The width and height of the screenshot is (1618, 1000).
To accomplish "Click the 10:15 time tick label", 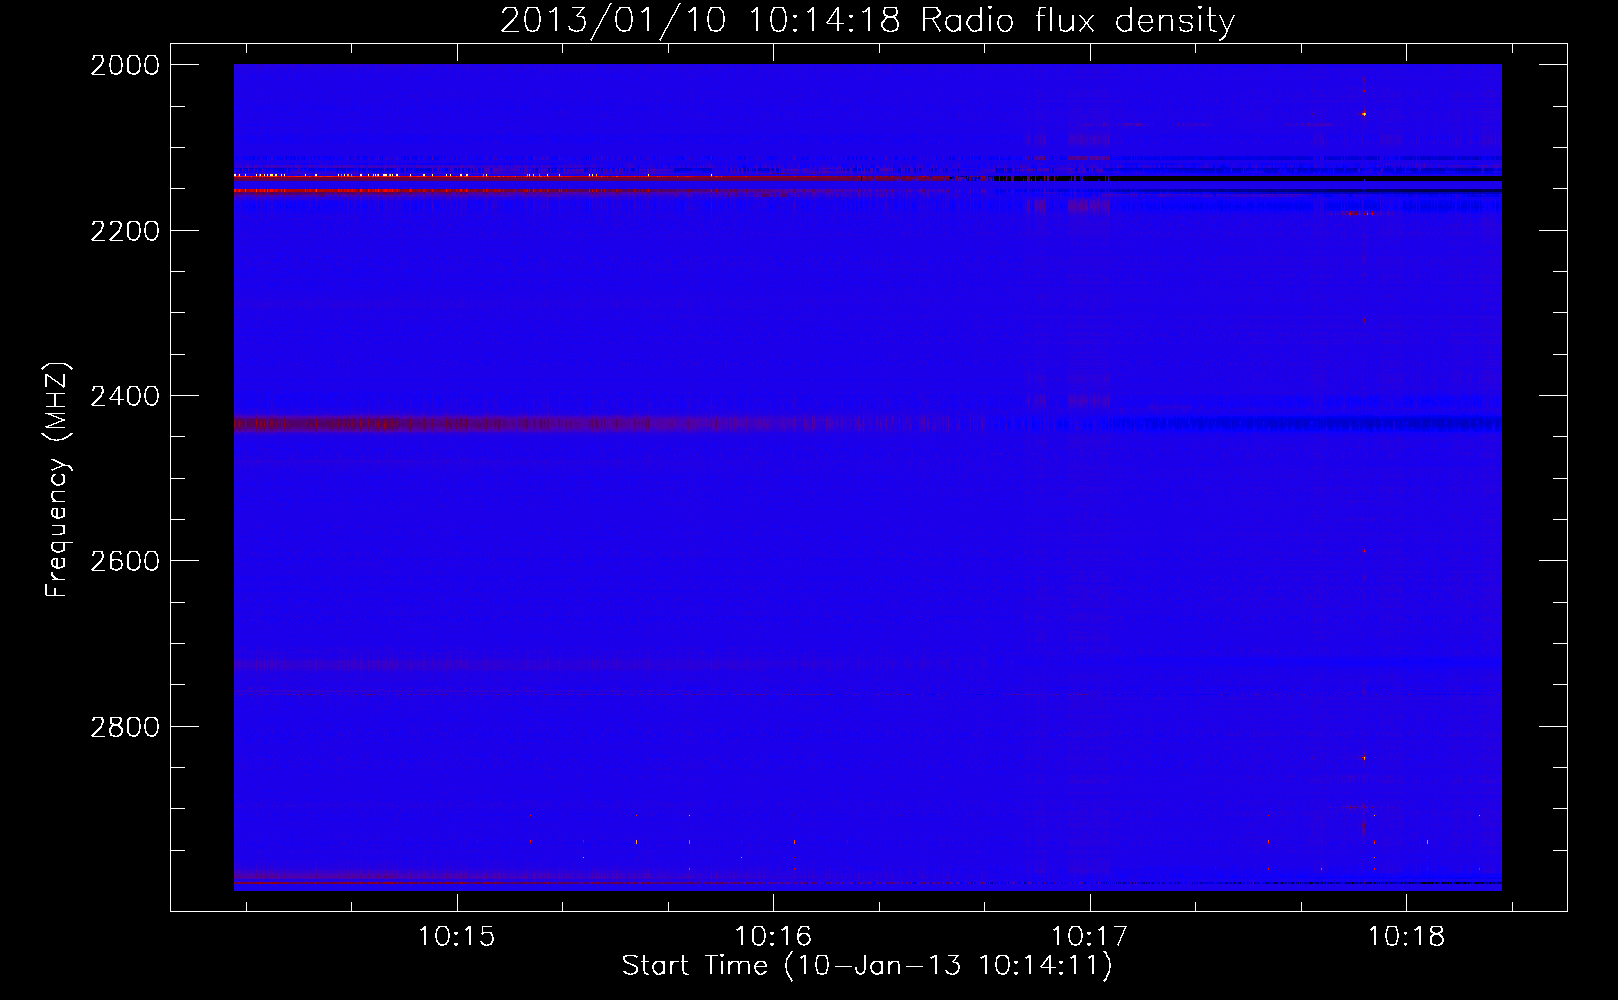I will point(457,937).
